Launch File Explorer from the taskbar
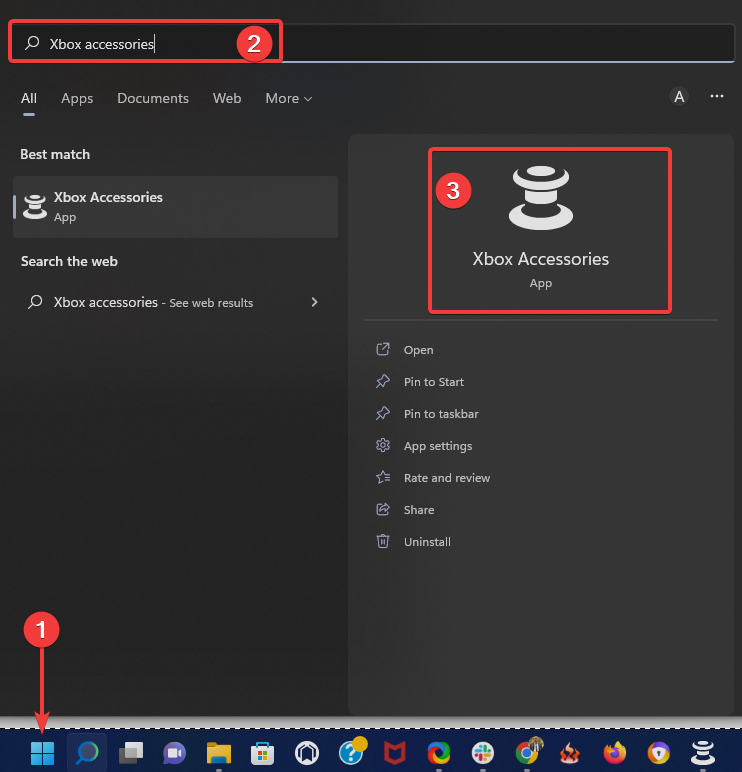Image resolution: width=742 pixels, height=772 pixels. tap(219, 753)
